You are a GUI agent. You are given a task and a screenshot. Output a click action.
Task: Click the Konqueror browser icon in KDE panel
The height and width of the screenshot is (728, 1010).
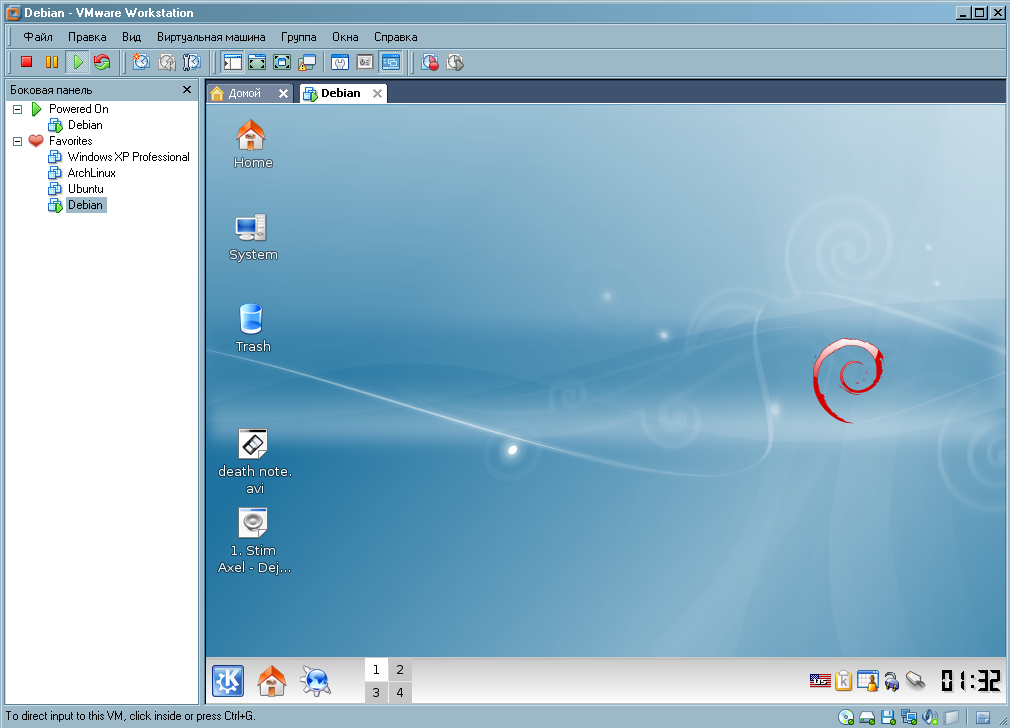[315, 681]
